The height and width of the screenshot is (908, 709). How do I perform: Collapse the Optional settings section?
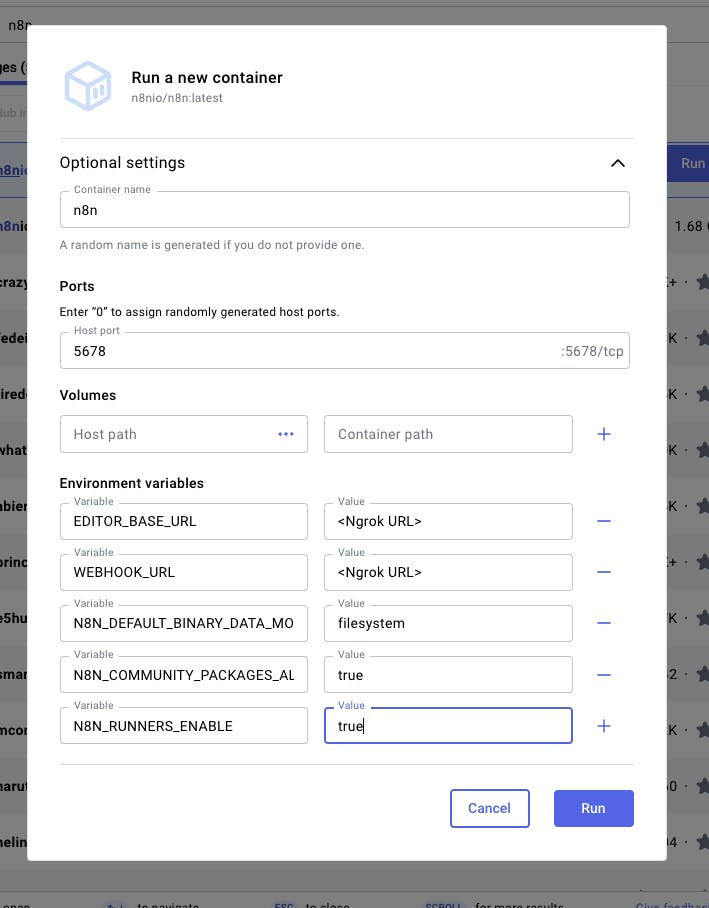pyautogui.click(x=617, y=163)
